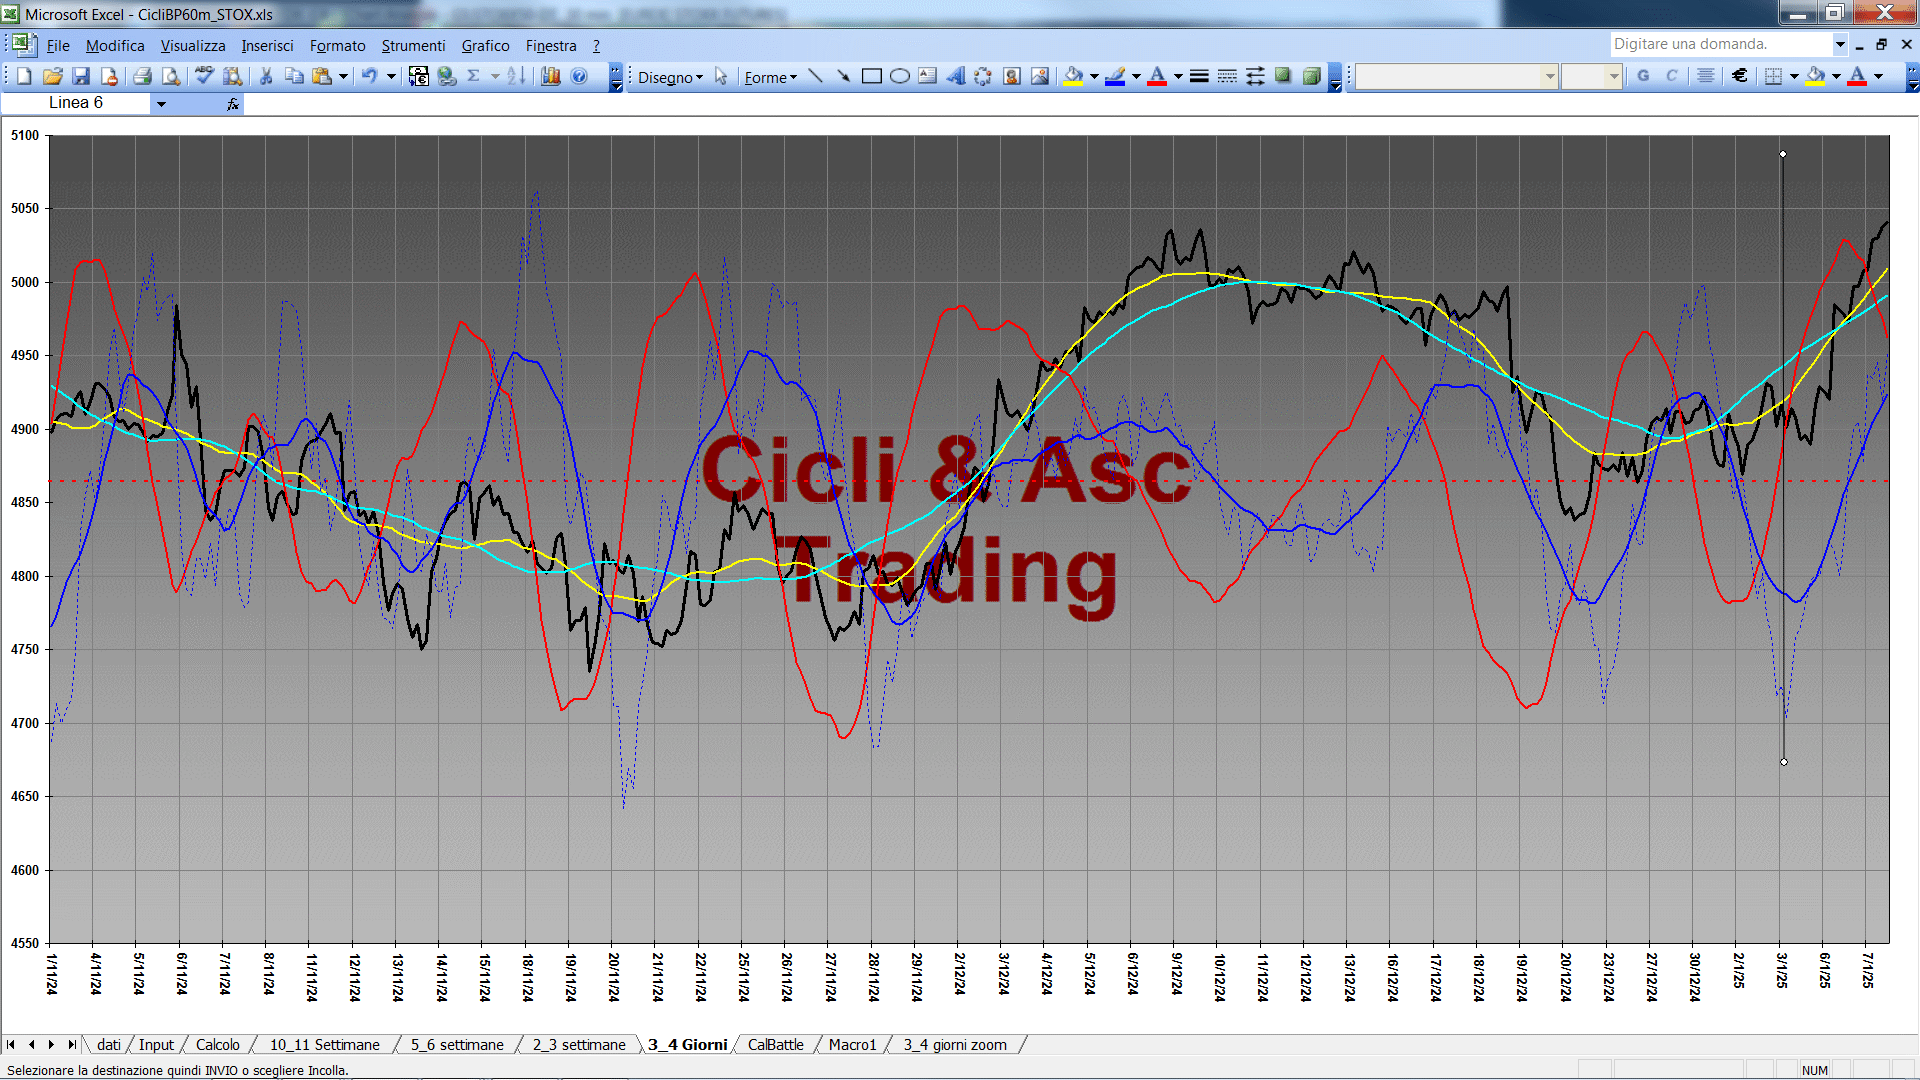Screen dimensions: 1920x1080
Task: Click blue Line Color swatch
Action: click(1116, 77)
